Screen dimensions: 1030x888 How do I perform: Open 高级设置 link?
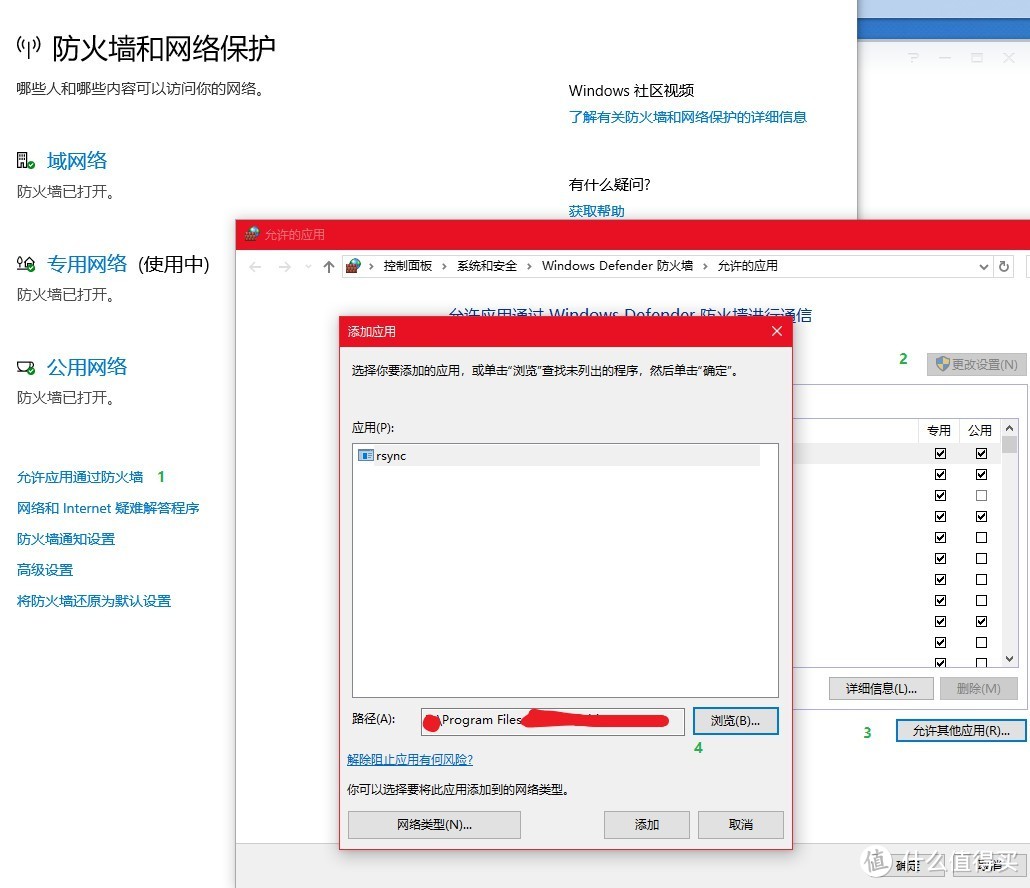[x=45, y=569]
